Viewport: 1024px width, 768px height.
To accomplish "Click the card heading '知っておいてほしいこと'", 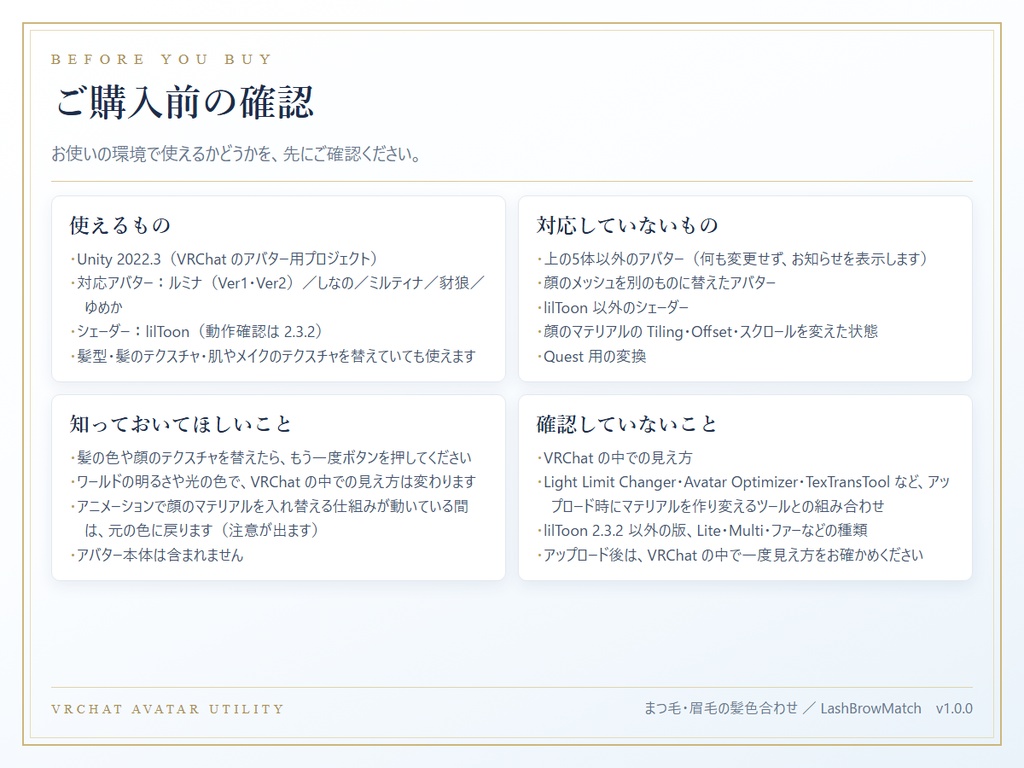I will pos(181,424).
